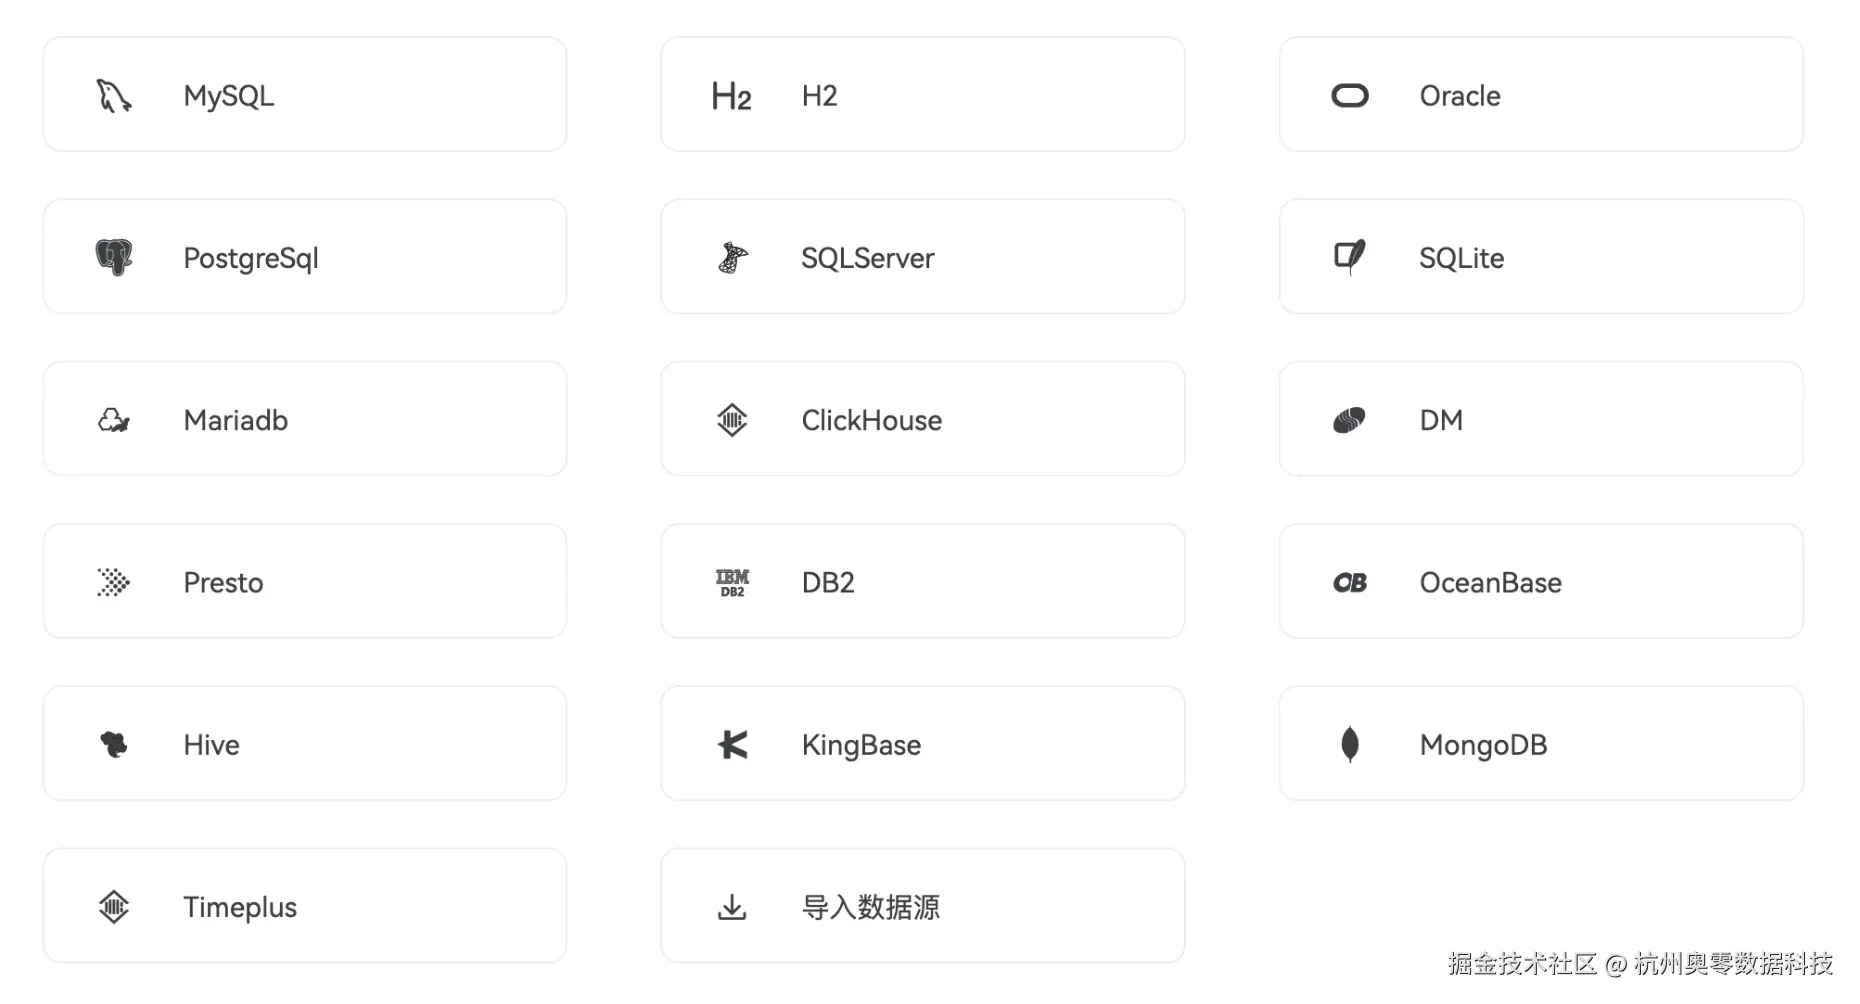Click the KingBase K logo icon
The width and height of the screenshot is (1860, 1004).
[733, 744]
